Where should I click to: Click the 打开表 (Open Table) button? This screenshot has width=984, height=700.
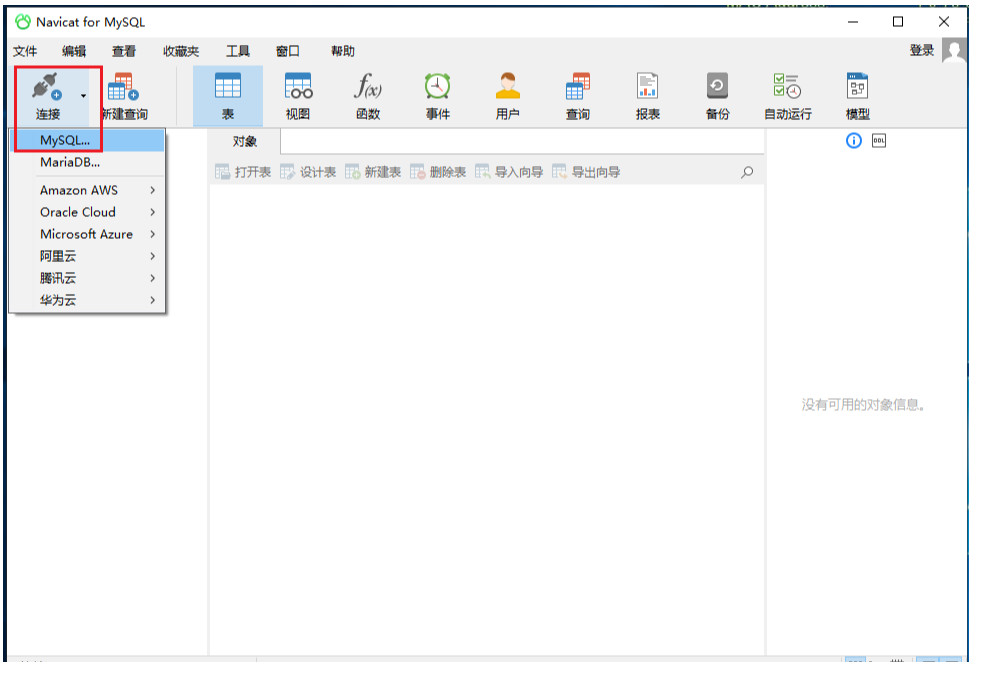coord(243,172)
